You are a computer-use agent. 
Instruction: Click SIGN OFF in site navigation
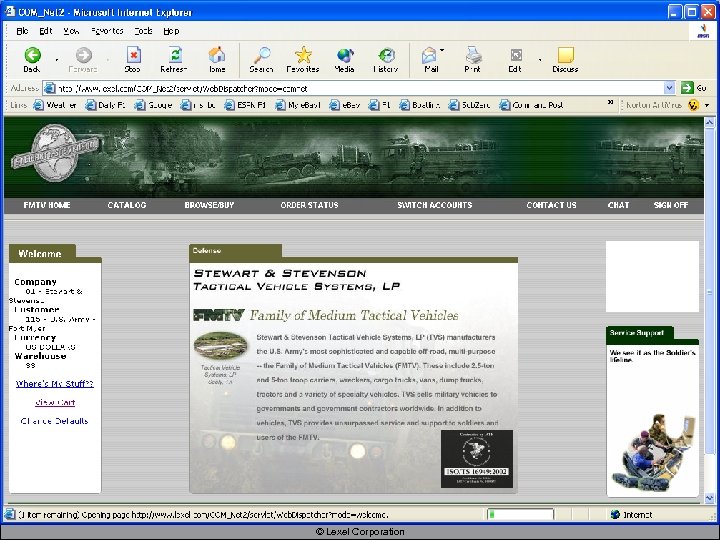[x=671, y=205]
